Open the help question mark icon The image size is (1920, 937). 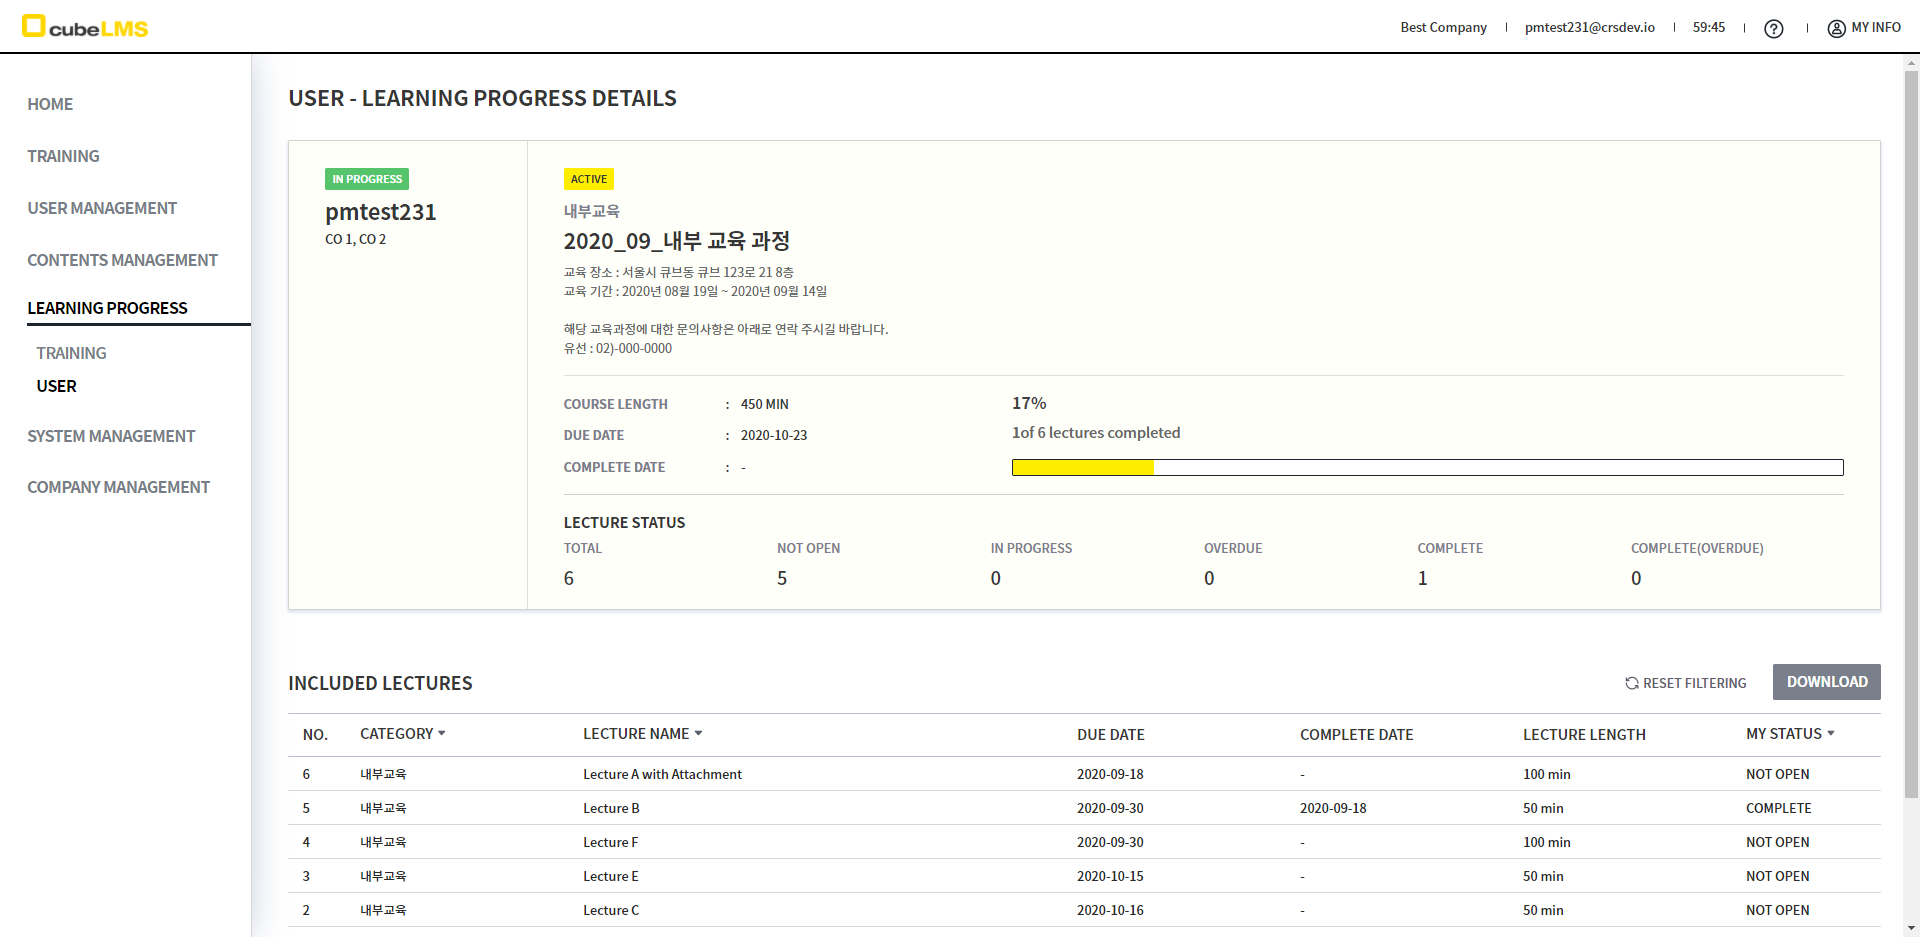(x=1773, y=28)
